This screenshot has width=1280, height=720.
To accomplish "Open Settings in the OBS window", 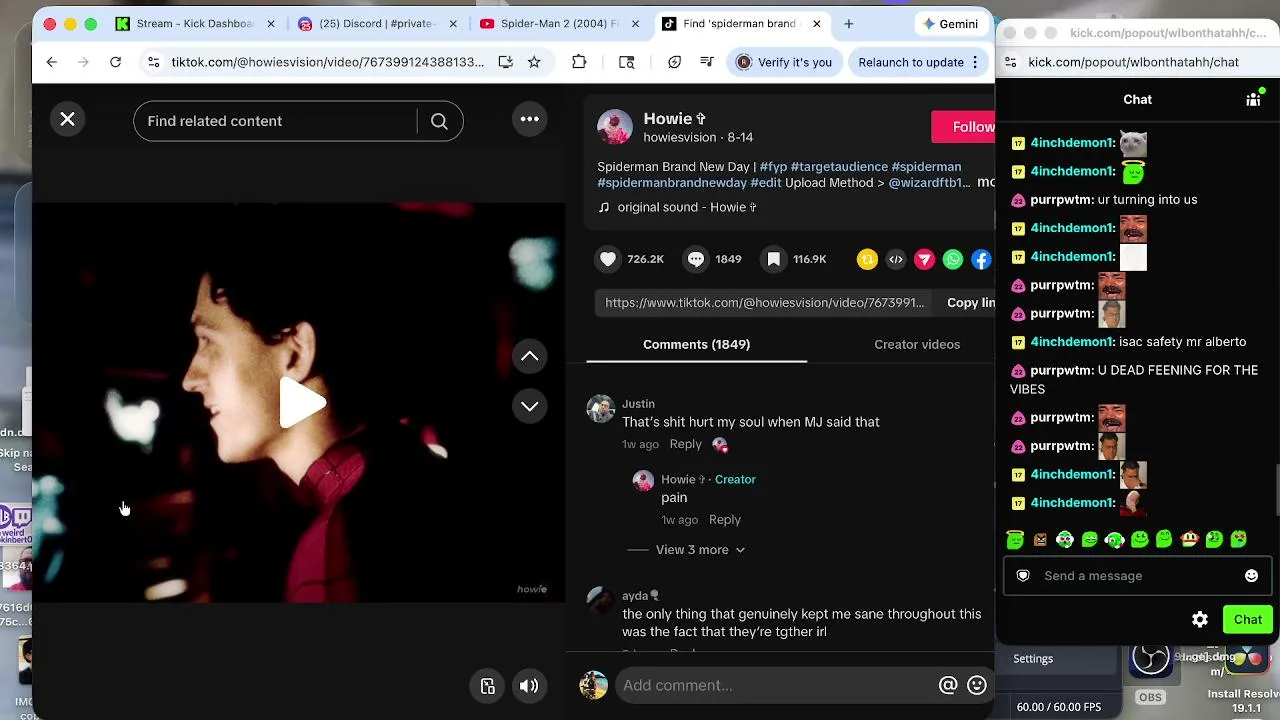I will pyautogui.click(x=1033, y=659).
